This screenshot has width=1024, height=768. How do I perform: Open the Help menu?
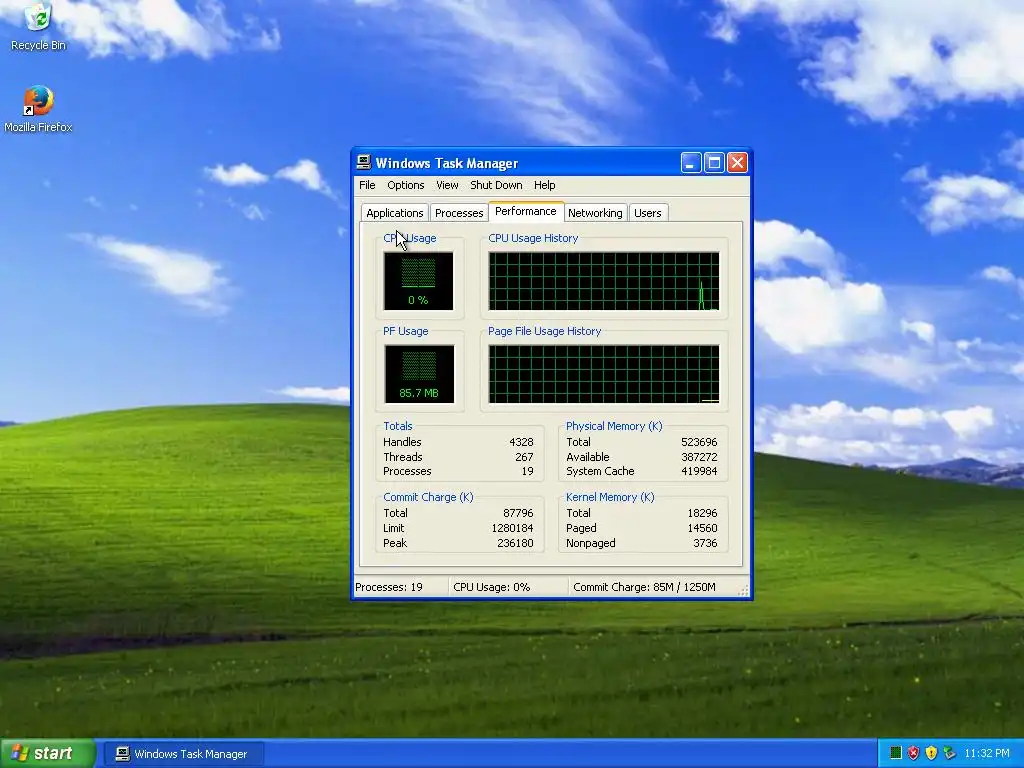544,185
